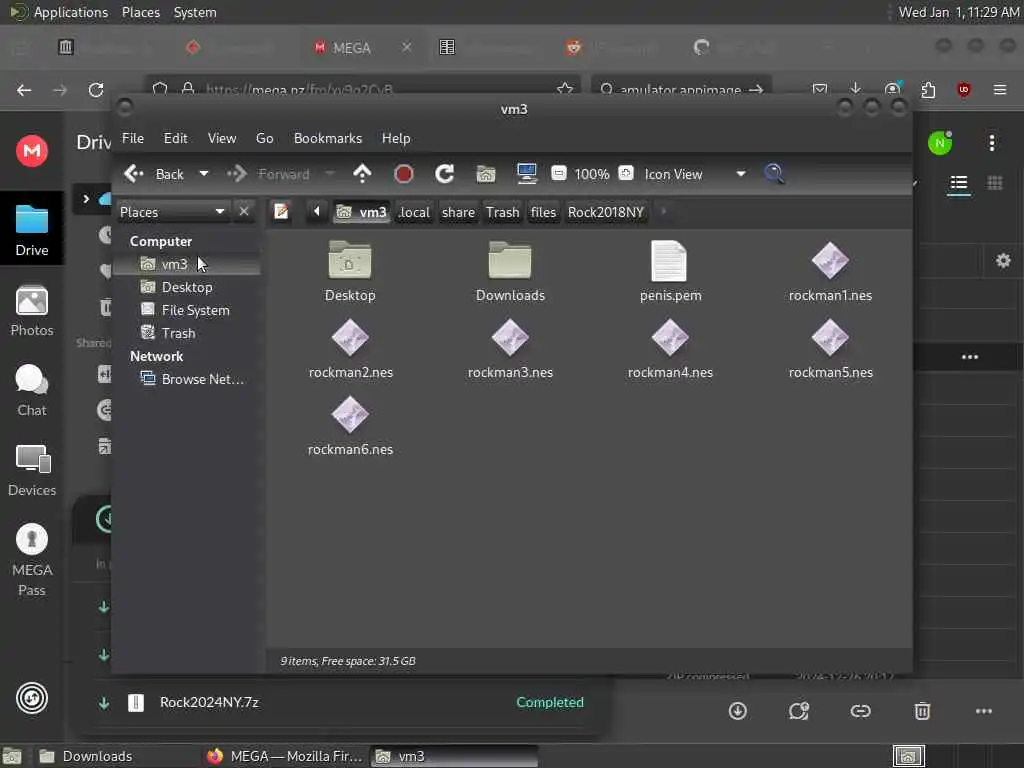
Task: Switch MEGA to grid view
Action: coord(995,183)
